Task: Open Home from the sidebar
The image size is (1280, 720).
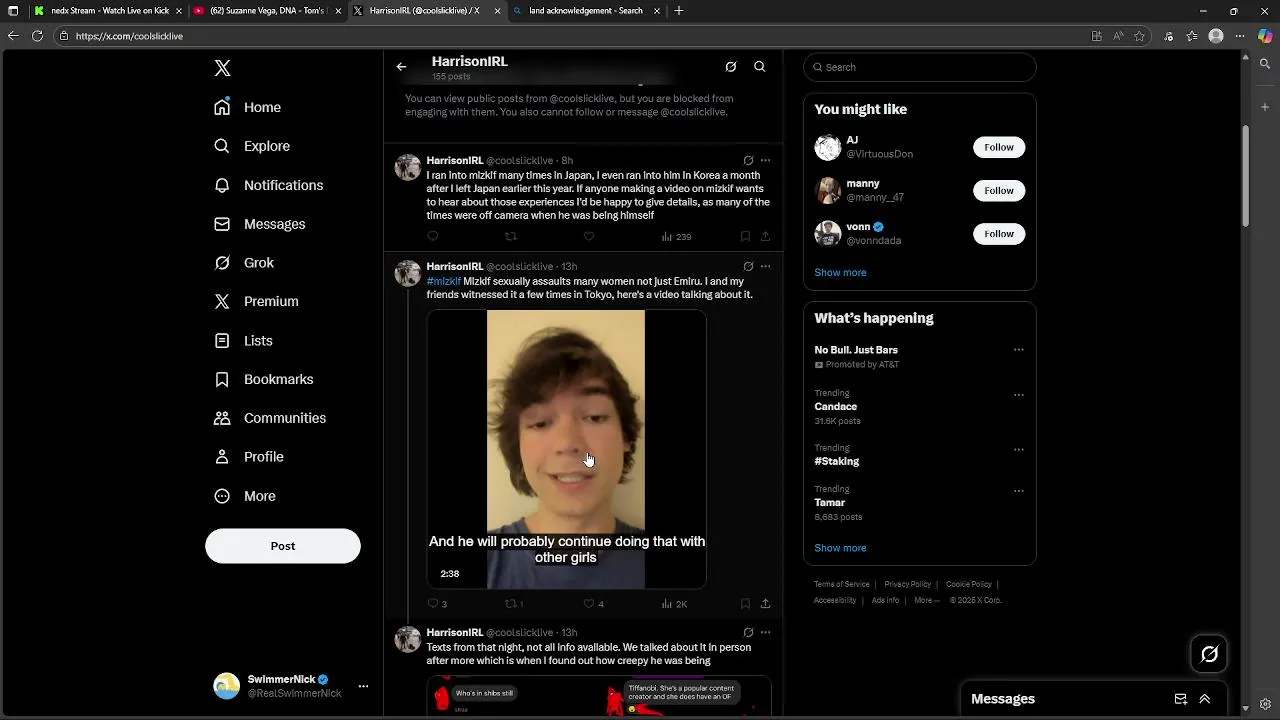Action: coord(248,107)
